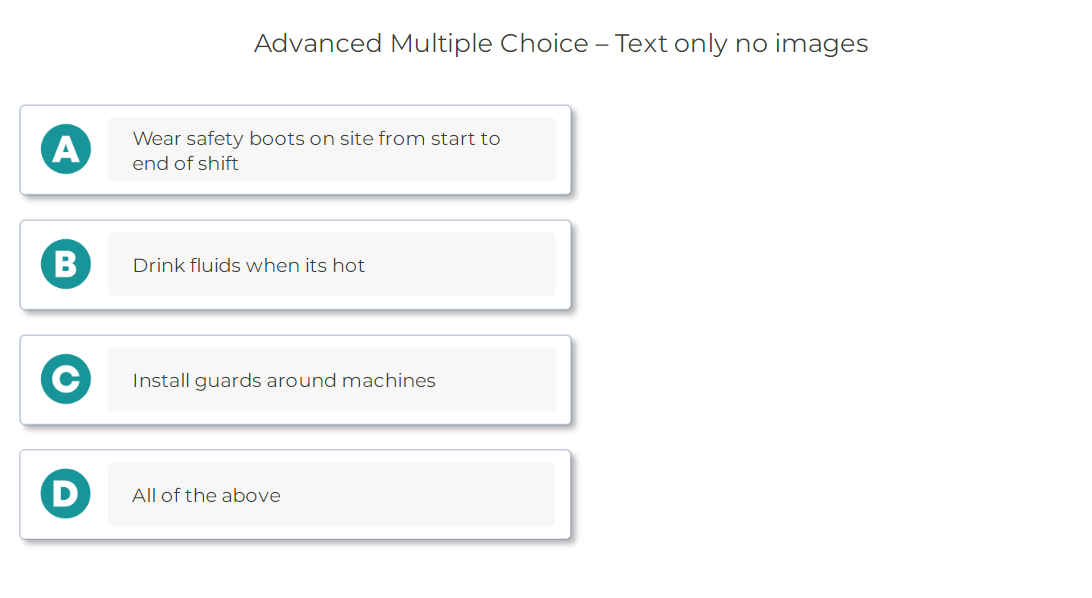Click the teal letter C circle icon

pyautogui.click(x=66, y=379)
